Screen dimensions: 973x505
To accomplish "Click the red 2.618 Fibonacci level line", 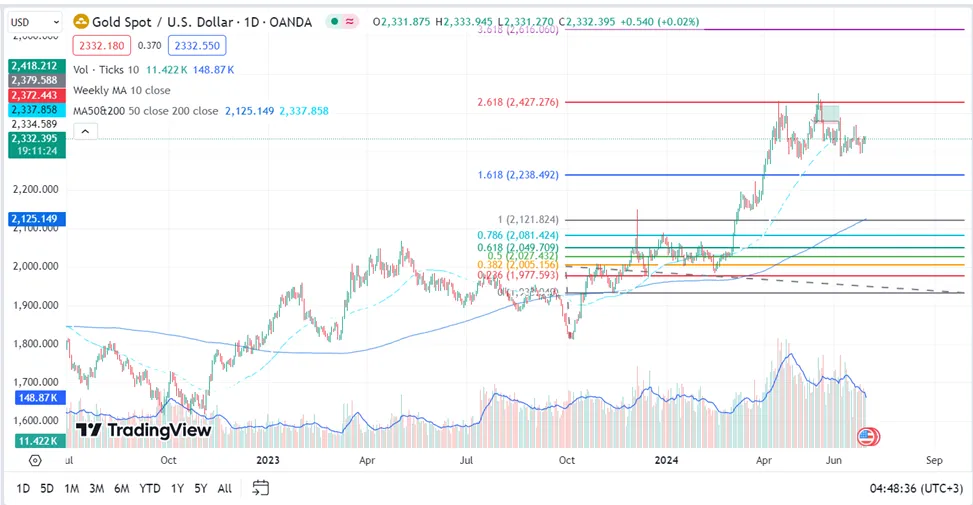I will [x=764, y=102].
